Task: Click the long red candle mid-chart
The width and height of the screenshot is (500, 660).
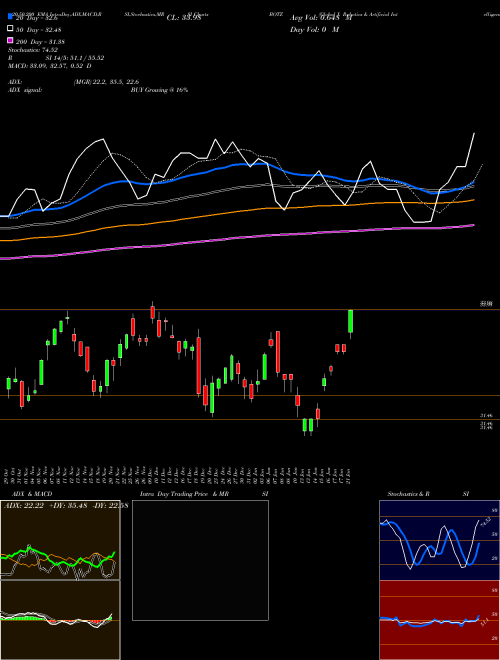Action: (x=199, y=365)
